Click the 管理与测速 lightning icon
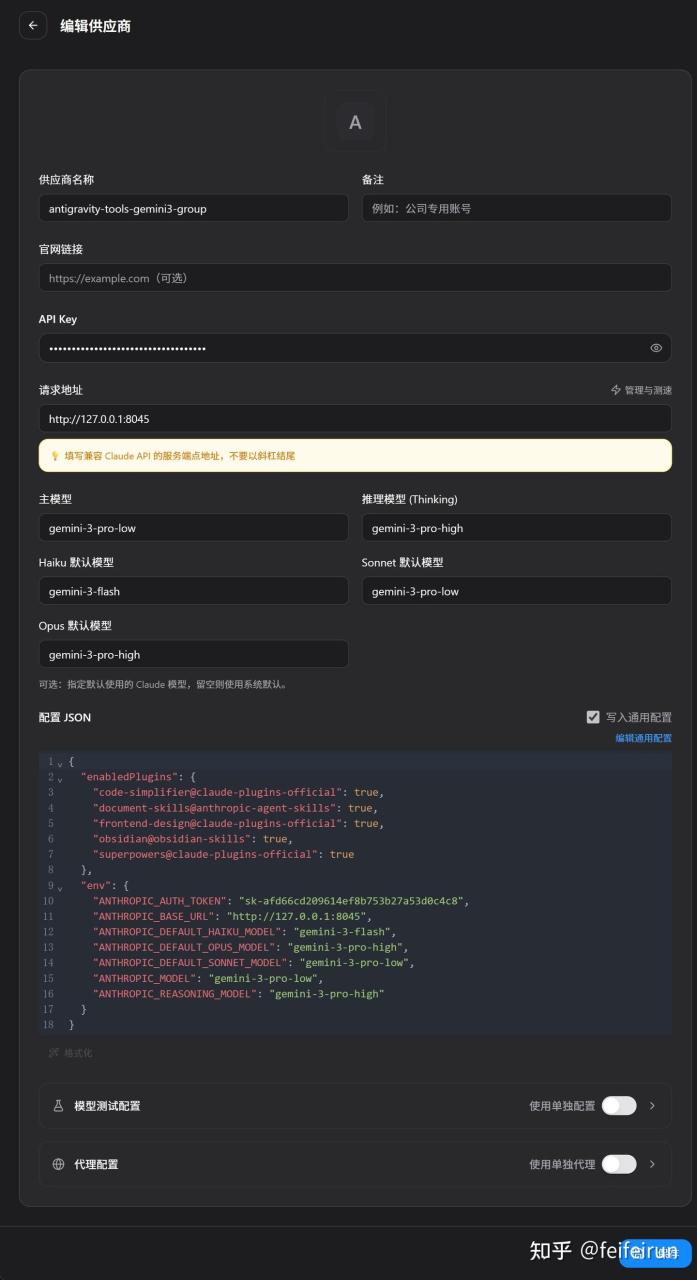Viewport: 697px width, 1280px height. pos(616,390)
